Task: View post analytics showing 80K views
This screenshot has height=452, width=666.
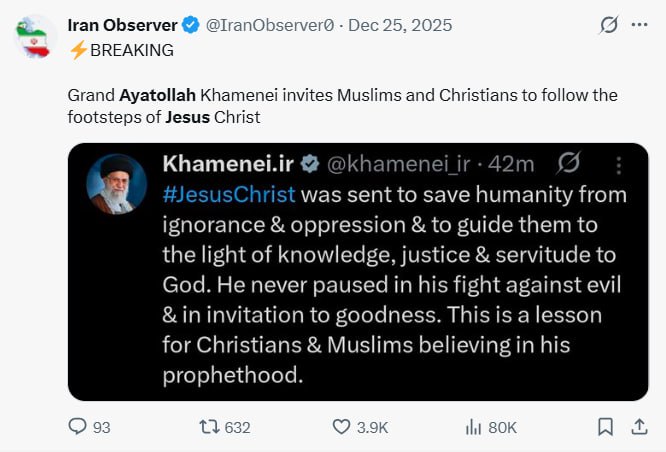Action: coord(474,427)
